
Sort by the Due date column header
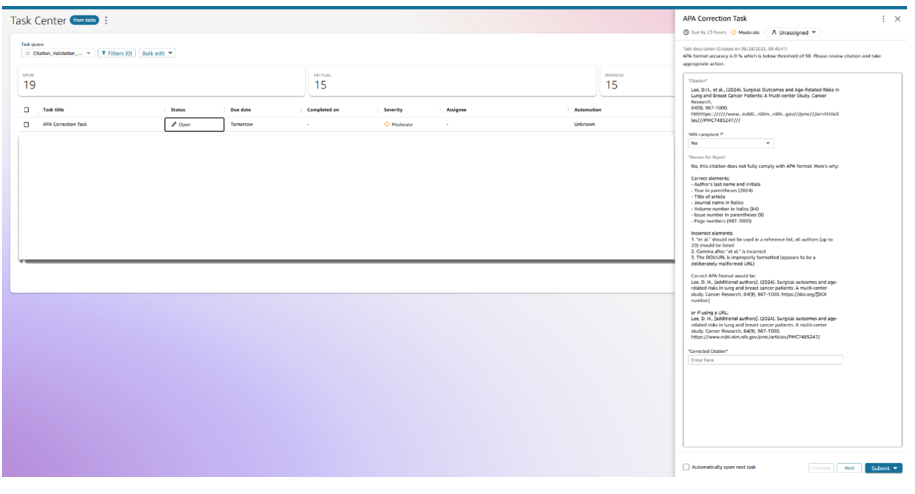pyautogui.click(x=241, y=109)
